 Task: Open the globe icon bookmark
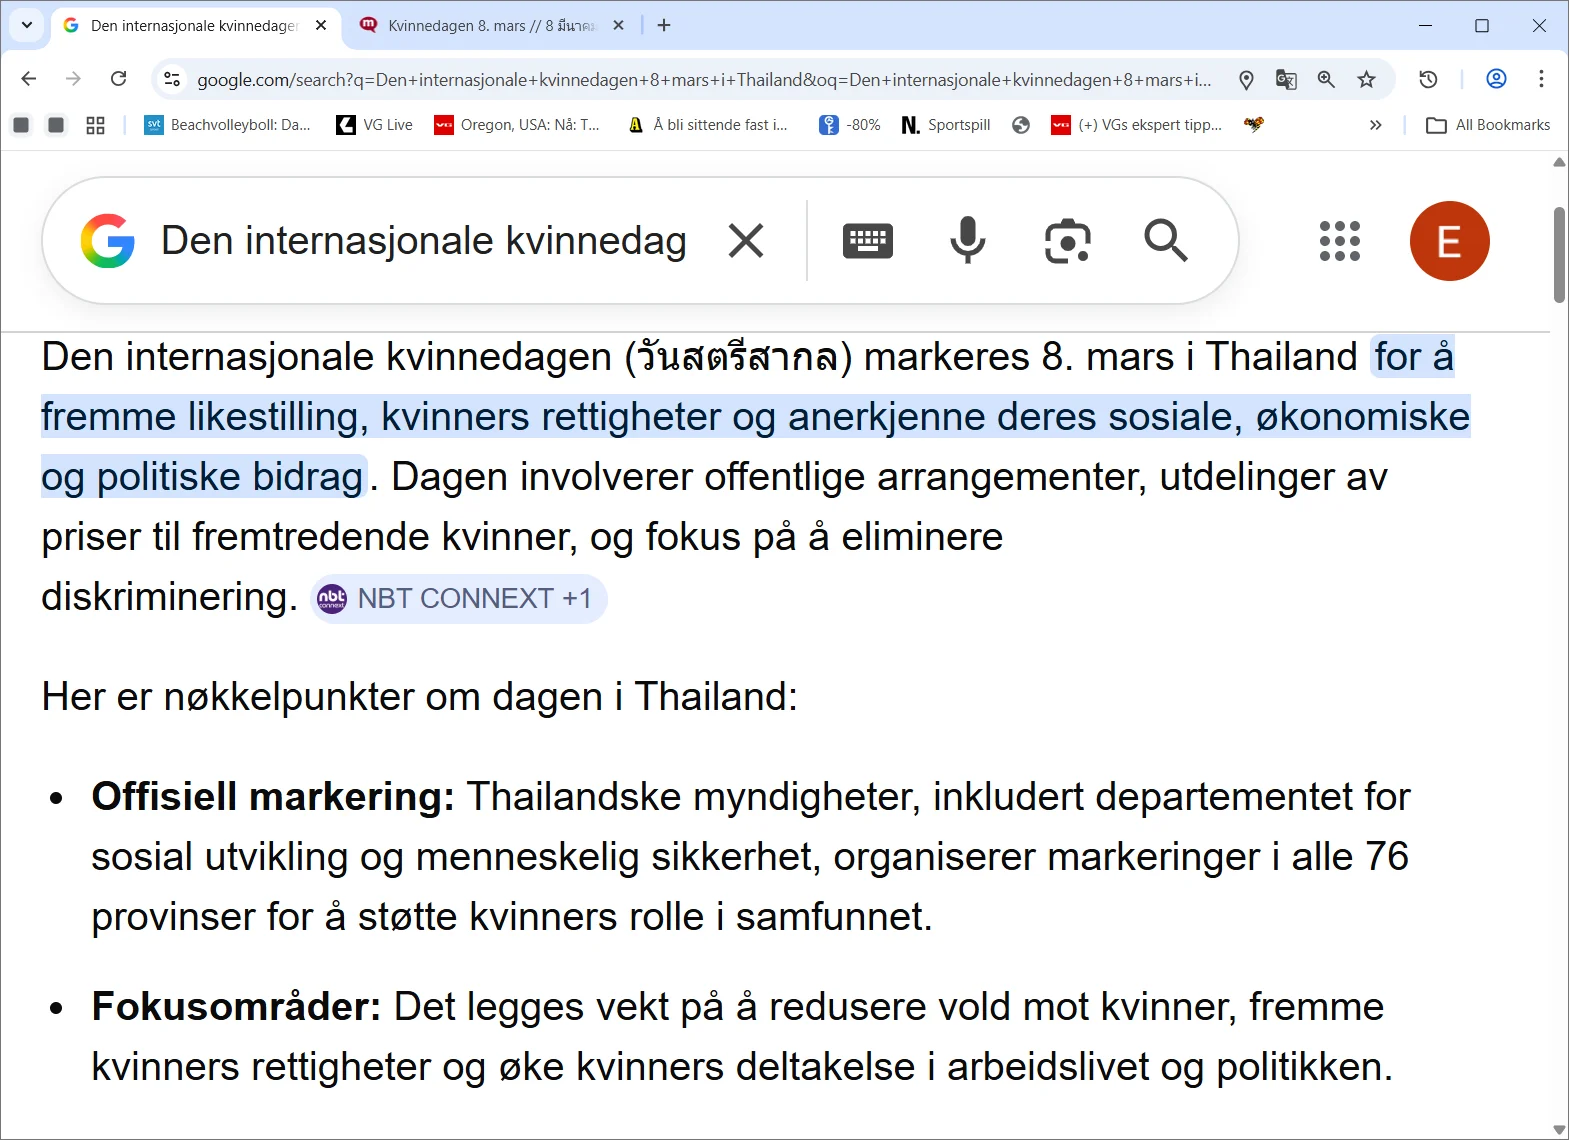(1021, 125)
